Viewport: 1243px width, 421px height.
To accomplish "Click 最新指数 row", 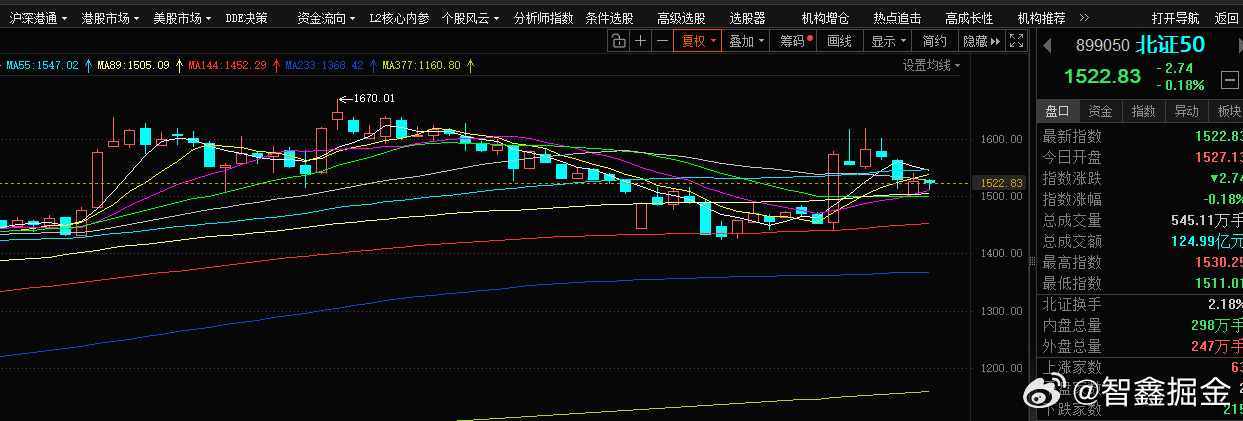I will pyautogui.click(x=1140, y=136).
